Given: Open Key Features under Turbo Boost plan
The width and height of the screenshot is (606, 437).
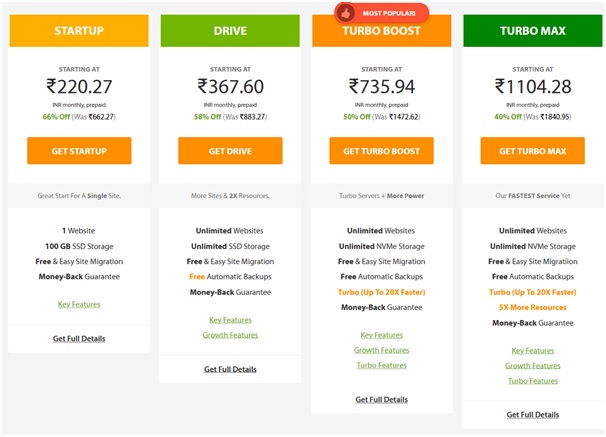Looking at the screenshot, I should tap(381, 335).
